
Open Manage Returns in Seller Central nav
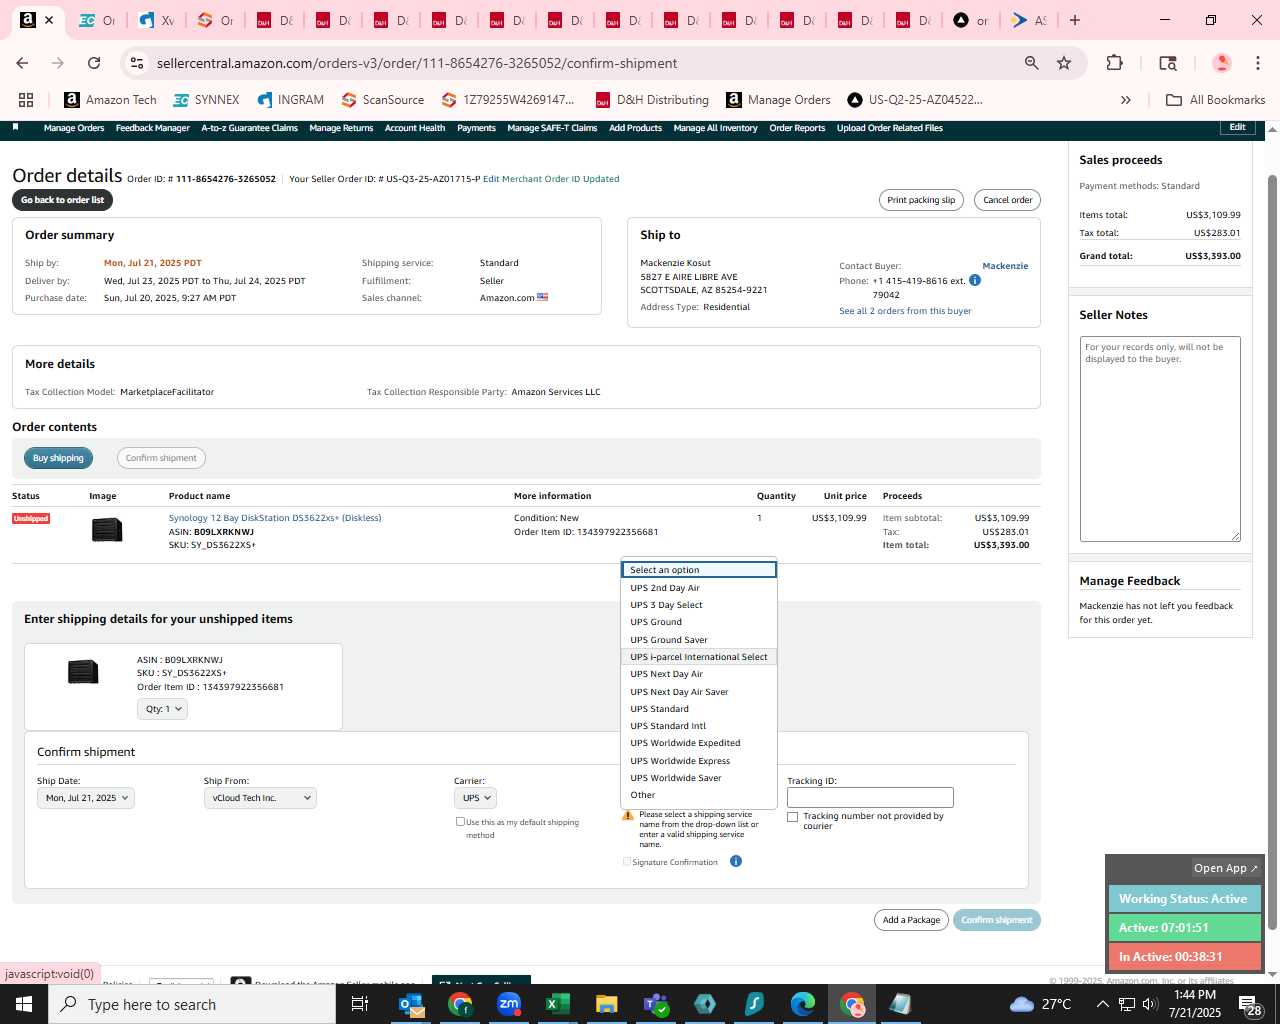341,128
